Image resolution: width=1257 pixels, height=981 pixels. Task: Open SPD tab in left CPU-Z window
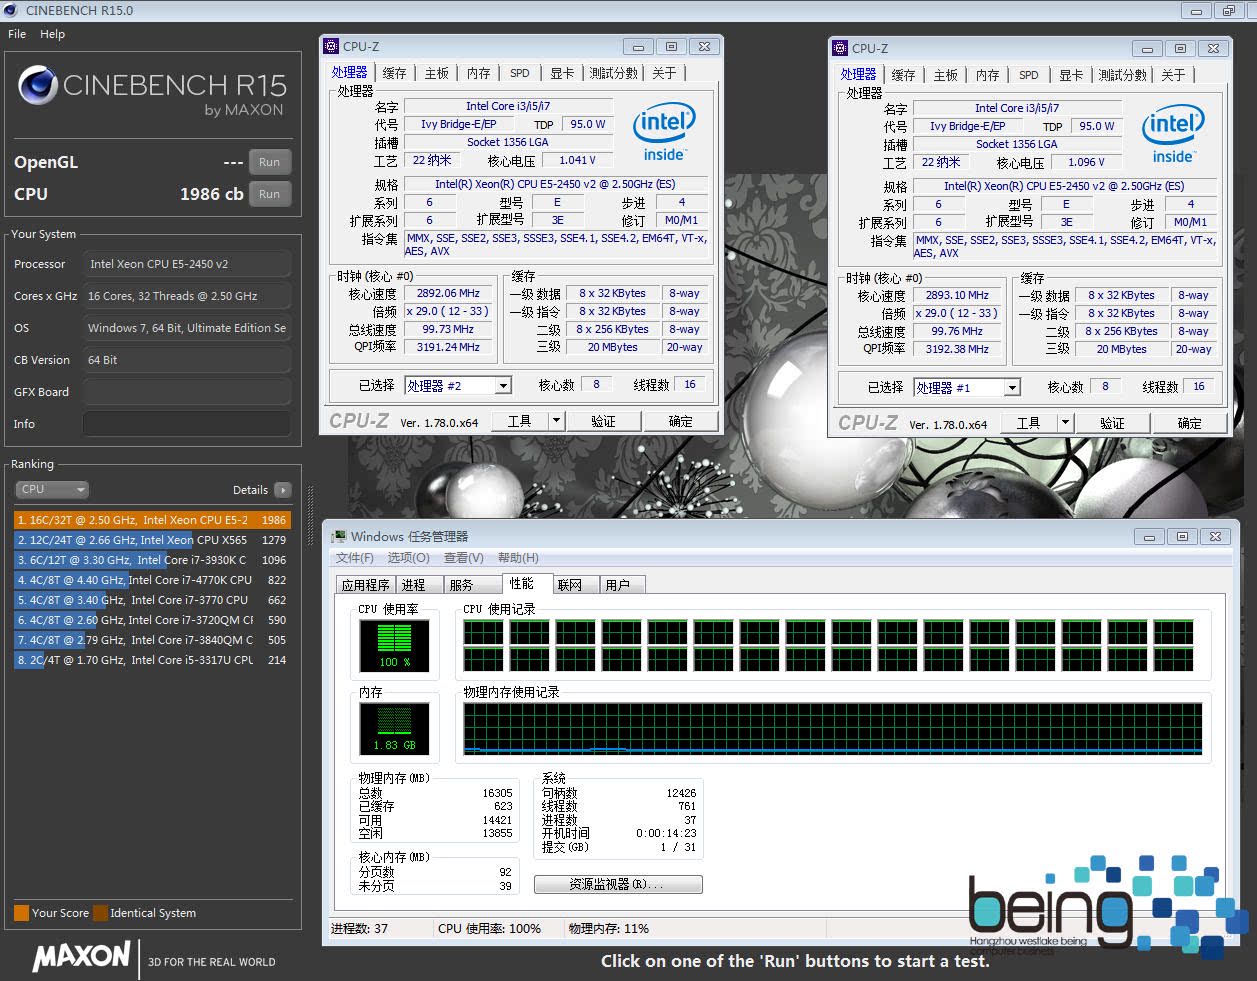(x=520, y=73)
